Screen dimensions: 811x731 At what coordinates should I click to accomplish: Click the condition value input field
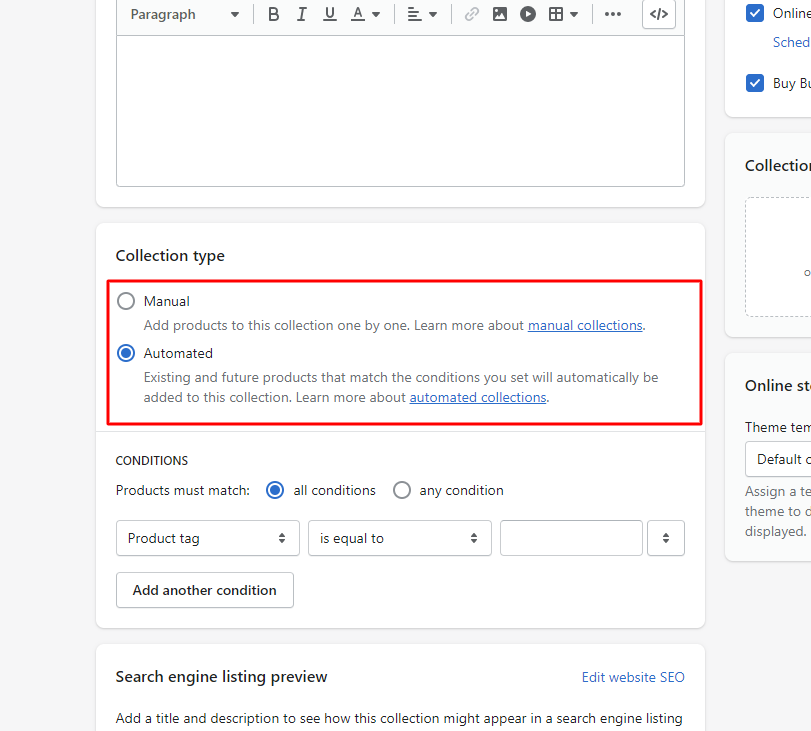point(571,538)
